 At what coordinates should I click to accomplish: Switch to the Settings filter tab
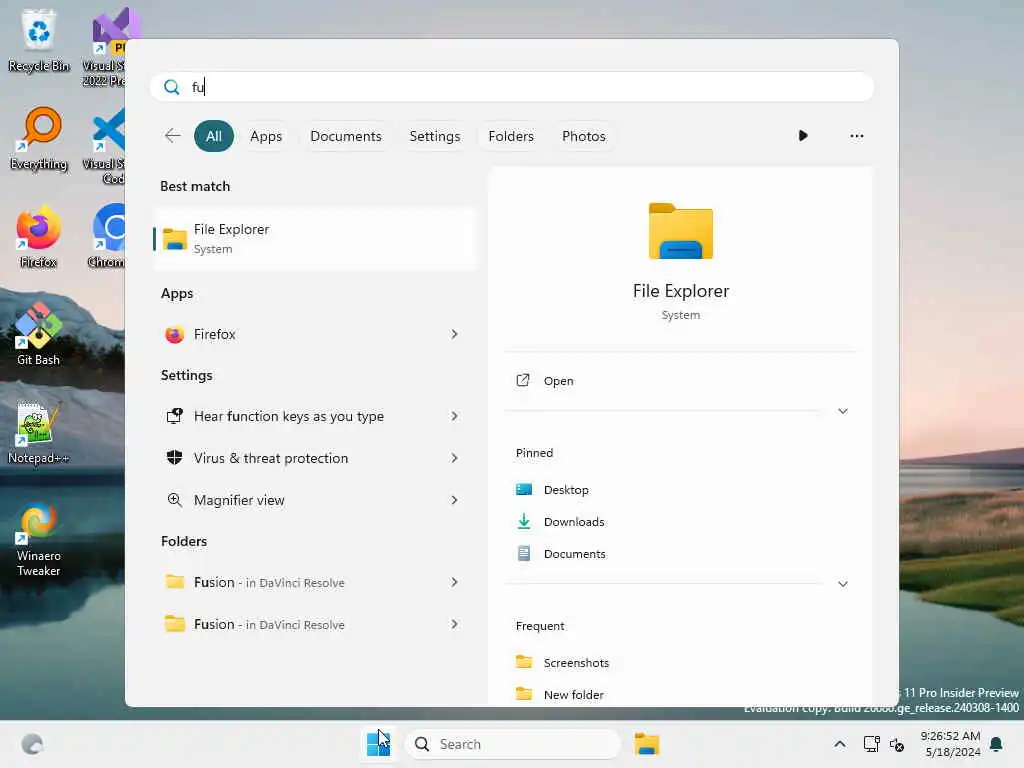click(434, 136)
